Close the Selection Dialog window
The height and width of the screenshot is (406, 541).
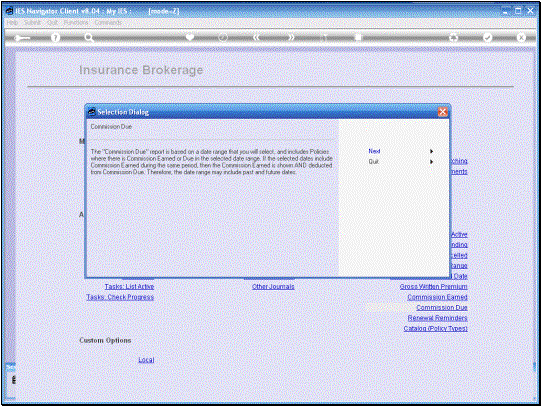443,112
